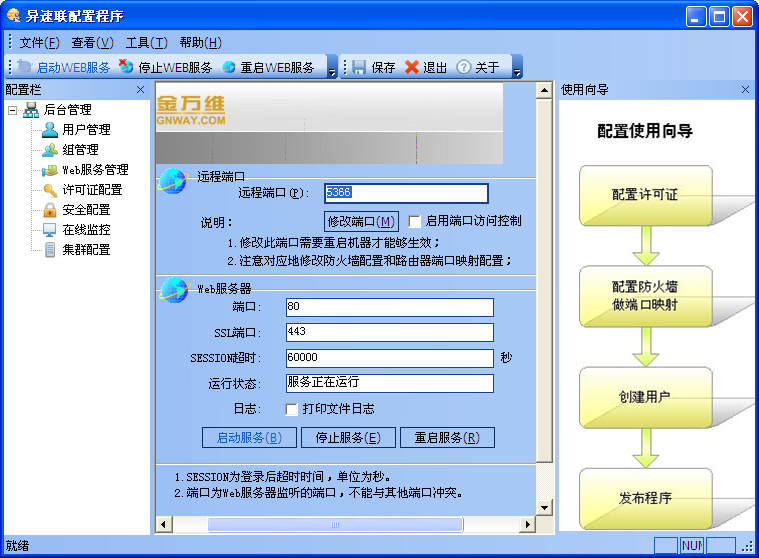The height and width of the screenshot is (558, 759).
Task: Click the 修改端口(M) button
Action: tap(361, 222)
